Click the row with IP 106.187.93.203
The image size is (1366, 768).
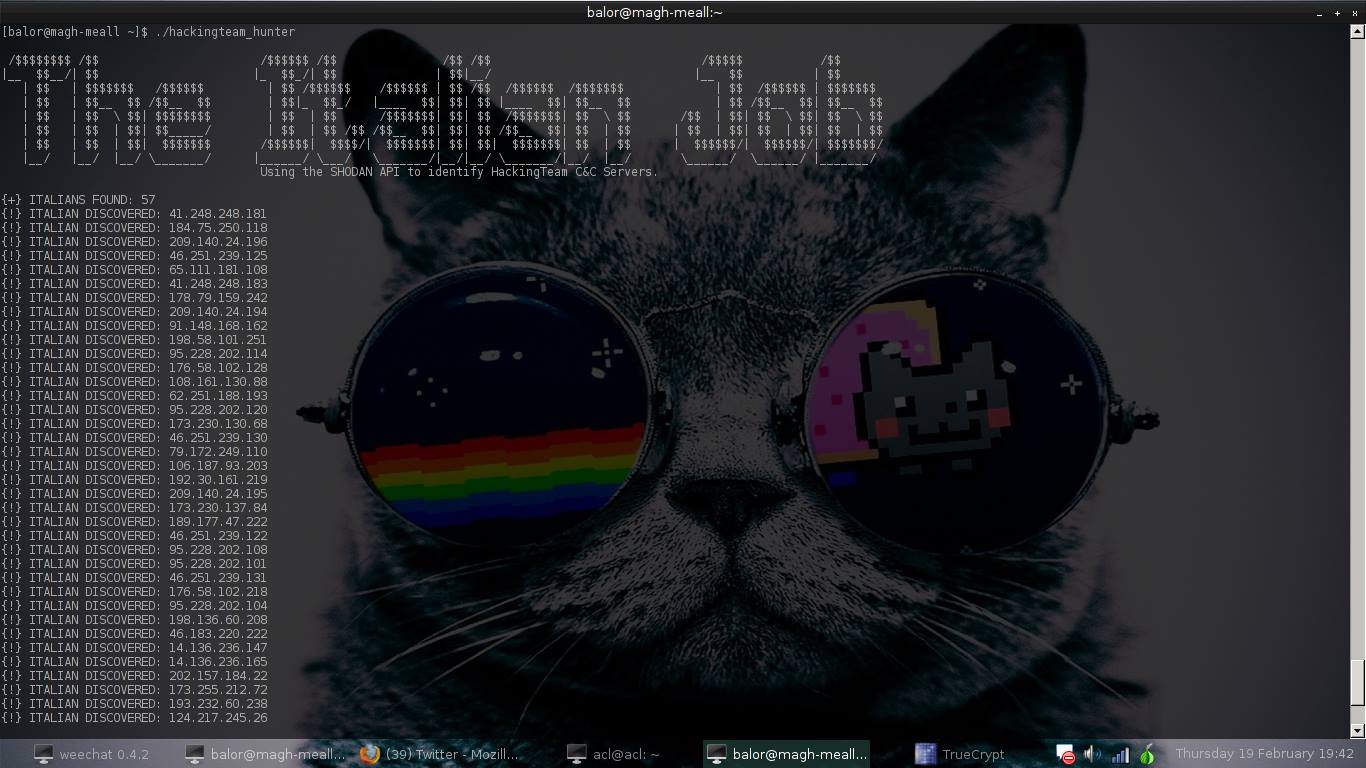[x=134, y=466]
